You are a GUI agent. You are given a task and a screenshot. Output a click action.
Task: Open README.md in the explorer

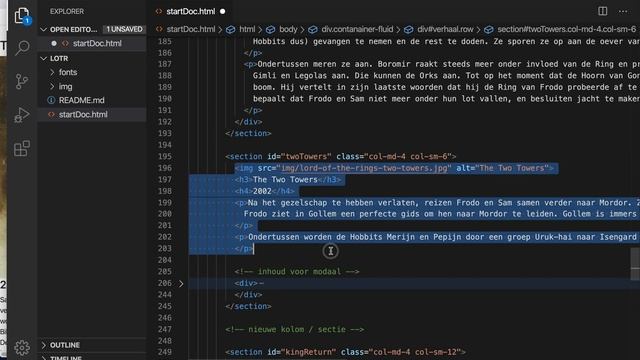[x=81, y=100]
